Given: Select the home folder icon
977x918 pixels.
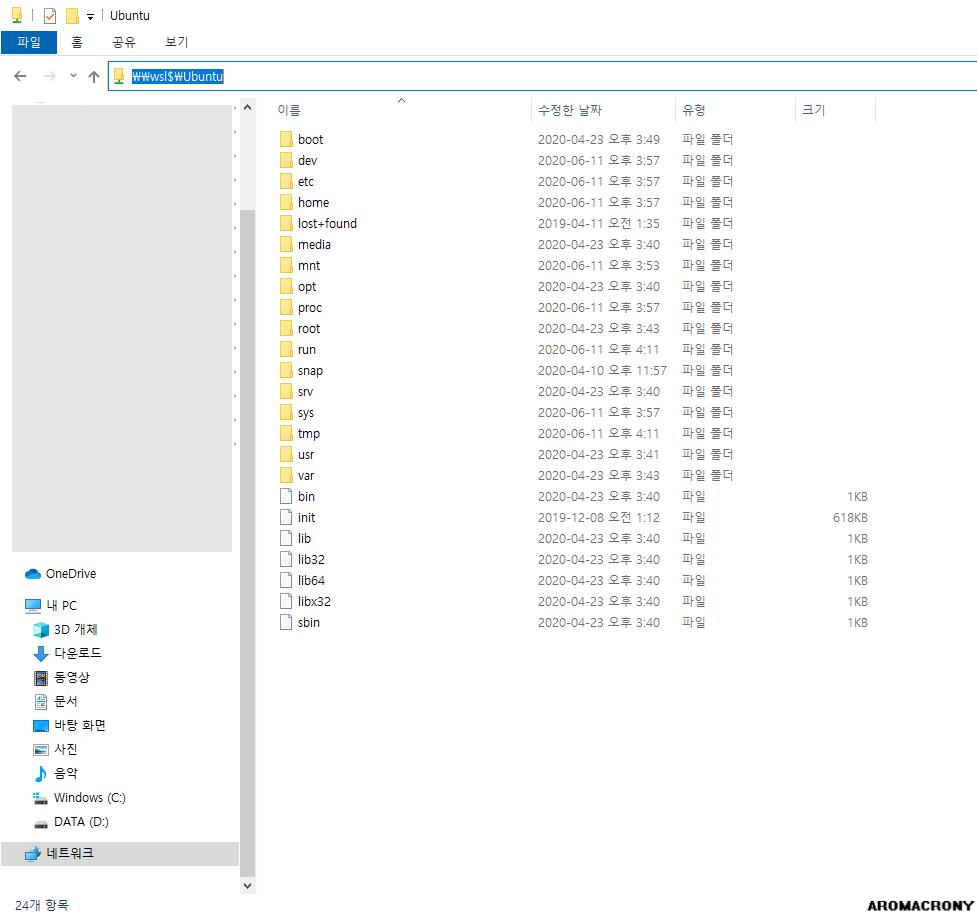Looking at the screenshot, I should click(286, 203).
